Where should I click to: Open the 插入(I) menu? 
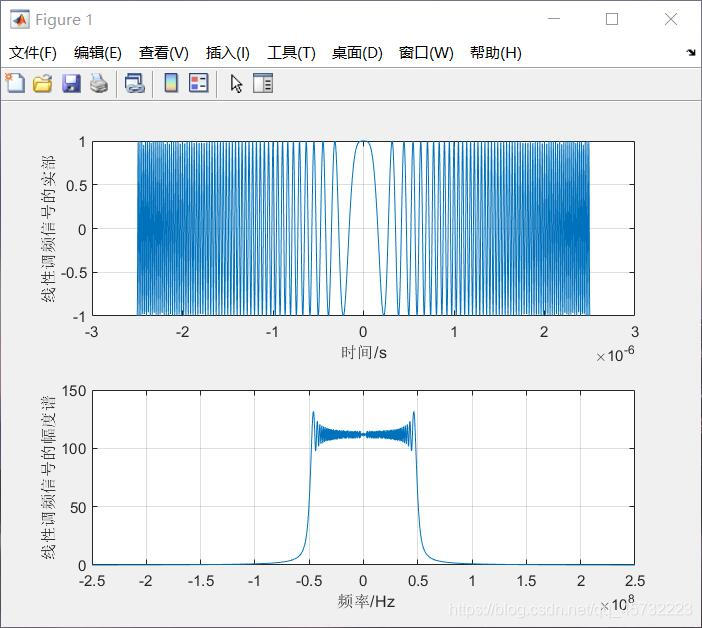point(227,53)
